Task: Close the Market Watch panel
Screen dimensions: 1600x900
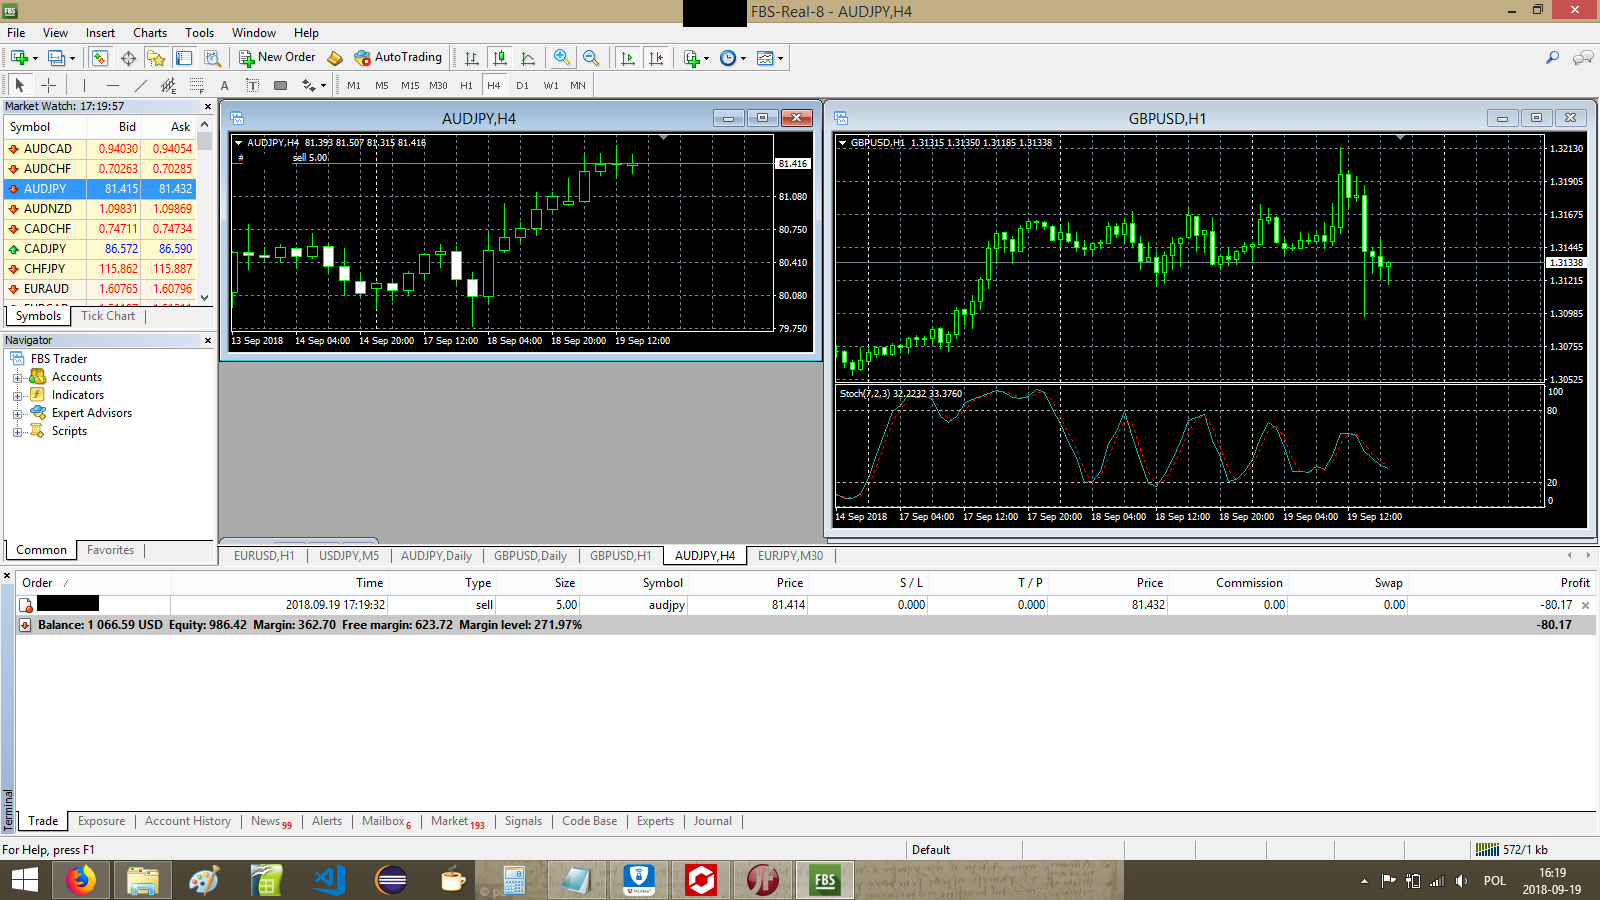Action: (208, 106)
